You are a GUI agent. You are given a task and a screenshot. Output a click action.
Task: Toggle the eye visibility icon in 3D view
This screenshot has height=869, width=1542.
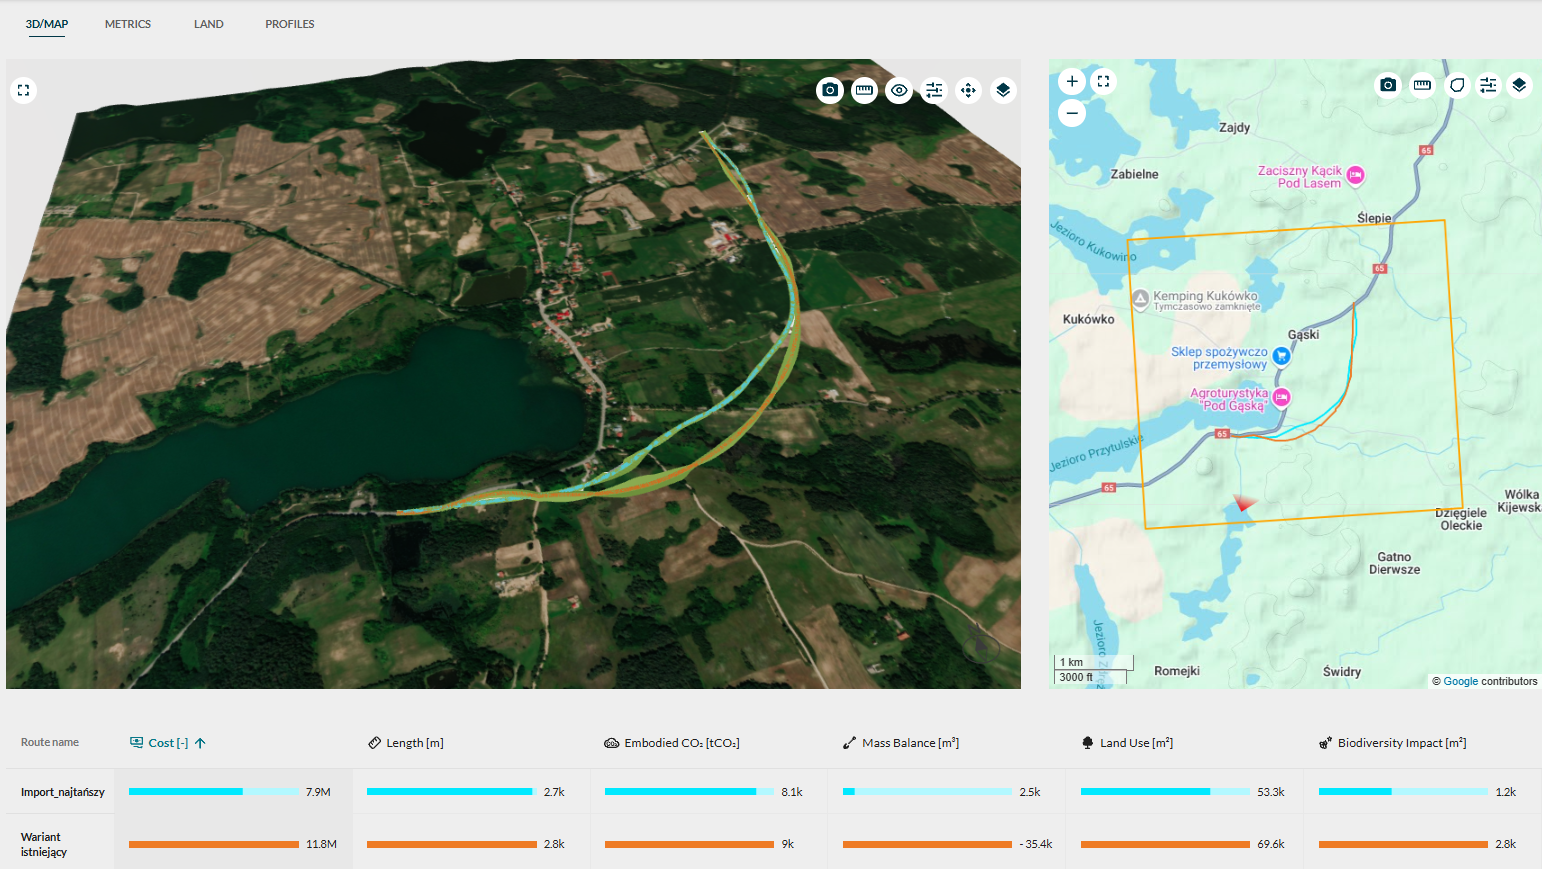(x=899, y=91)
